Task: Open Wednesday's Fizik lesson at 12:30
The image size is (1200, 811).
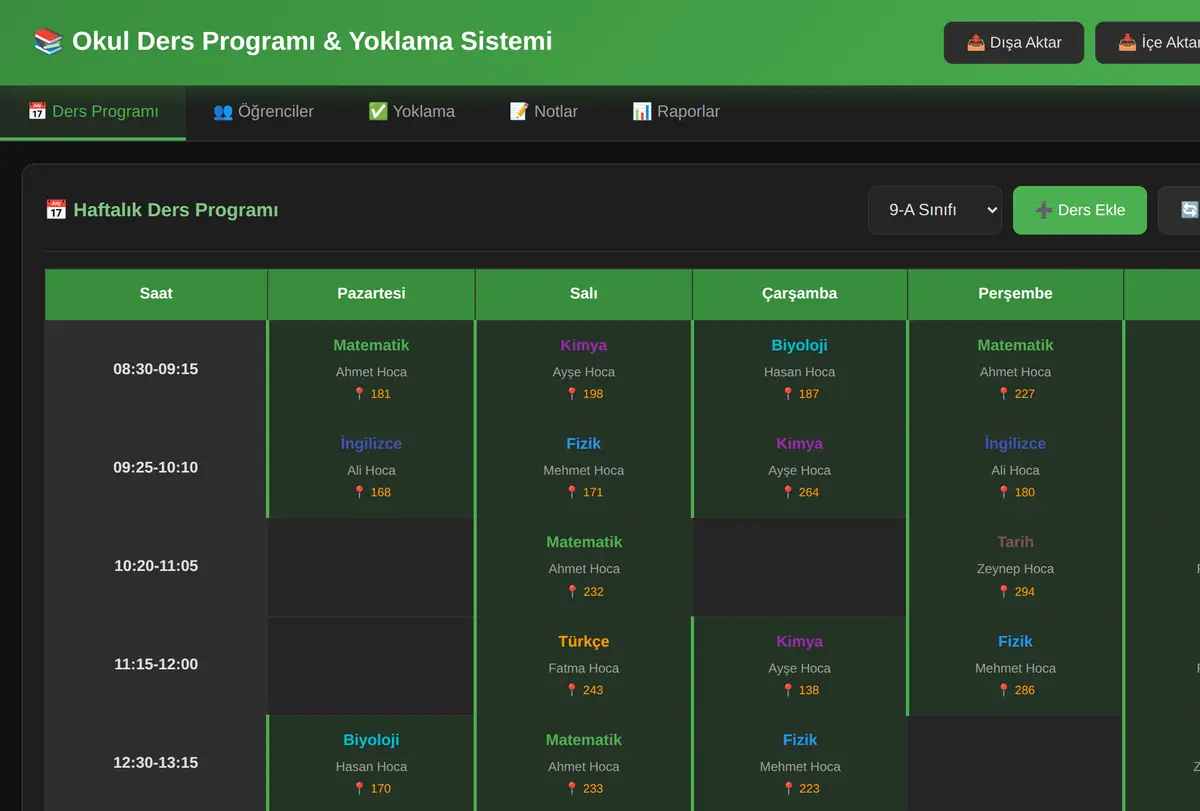Action: [800, 763]
